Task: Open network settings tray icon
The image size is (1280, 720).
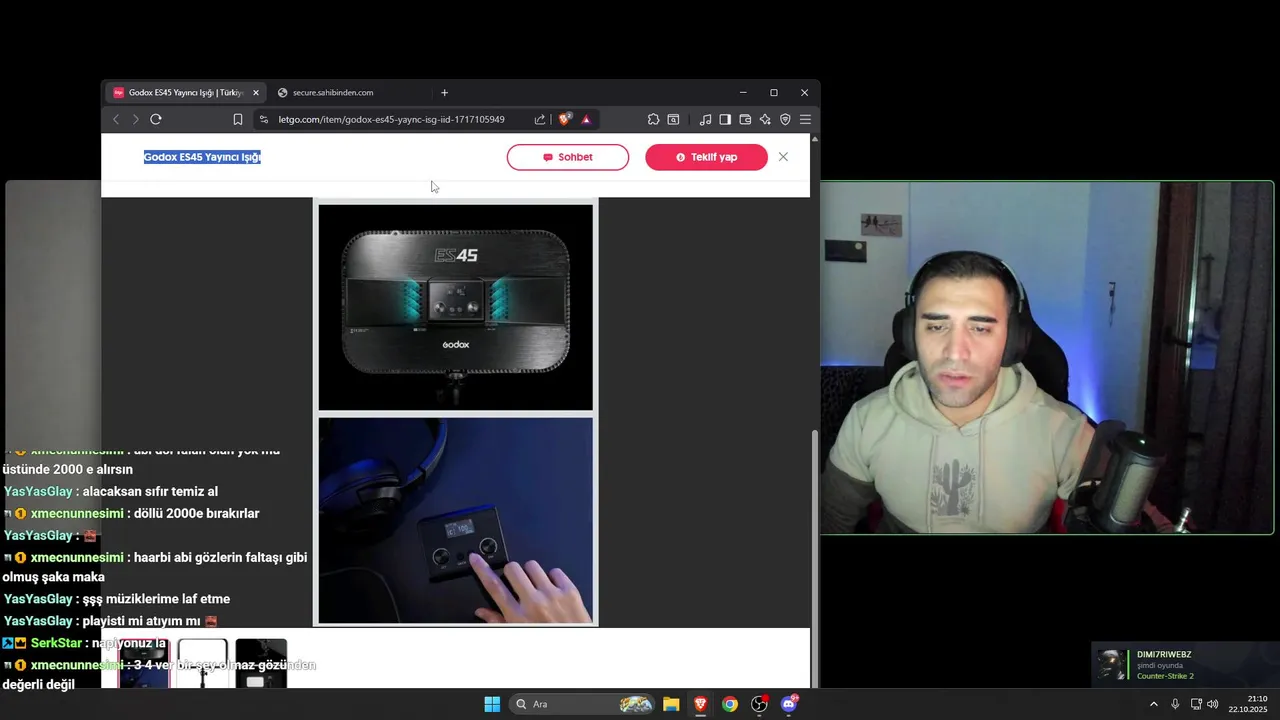Action: click(x=1196, y=704)
